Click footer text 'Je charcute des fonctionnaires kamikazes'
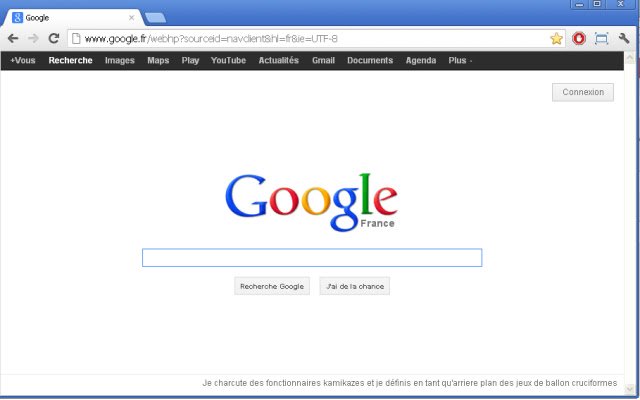The width and height of the screenshot is (640, 400). coord(283,383)
